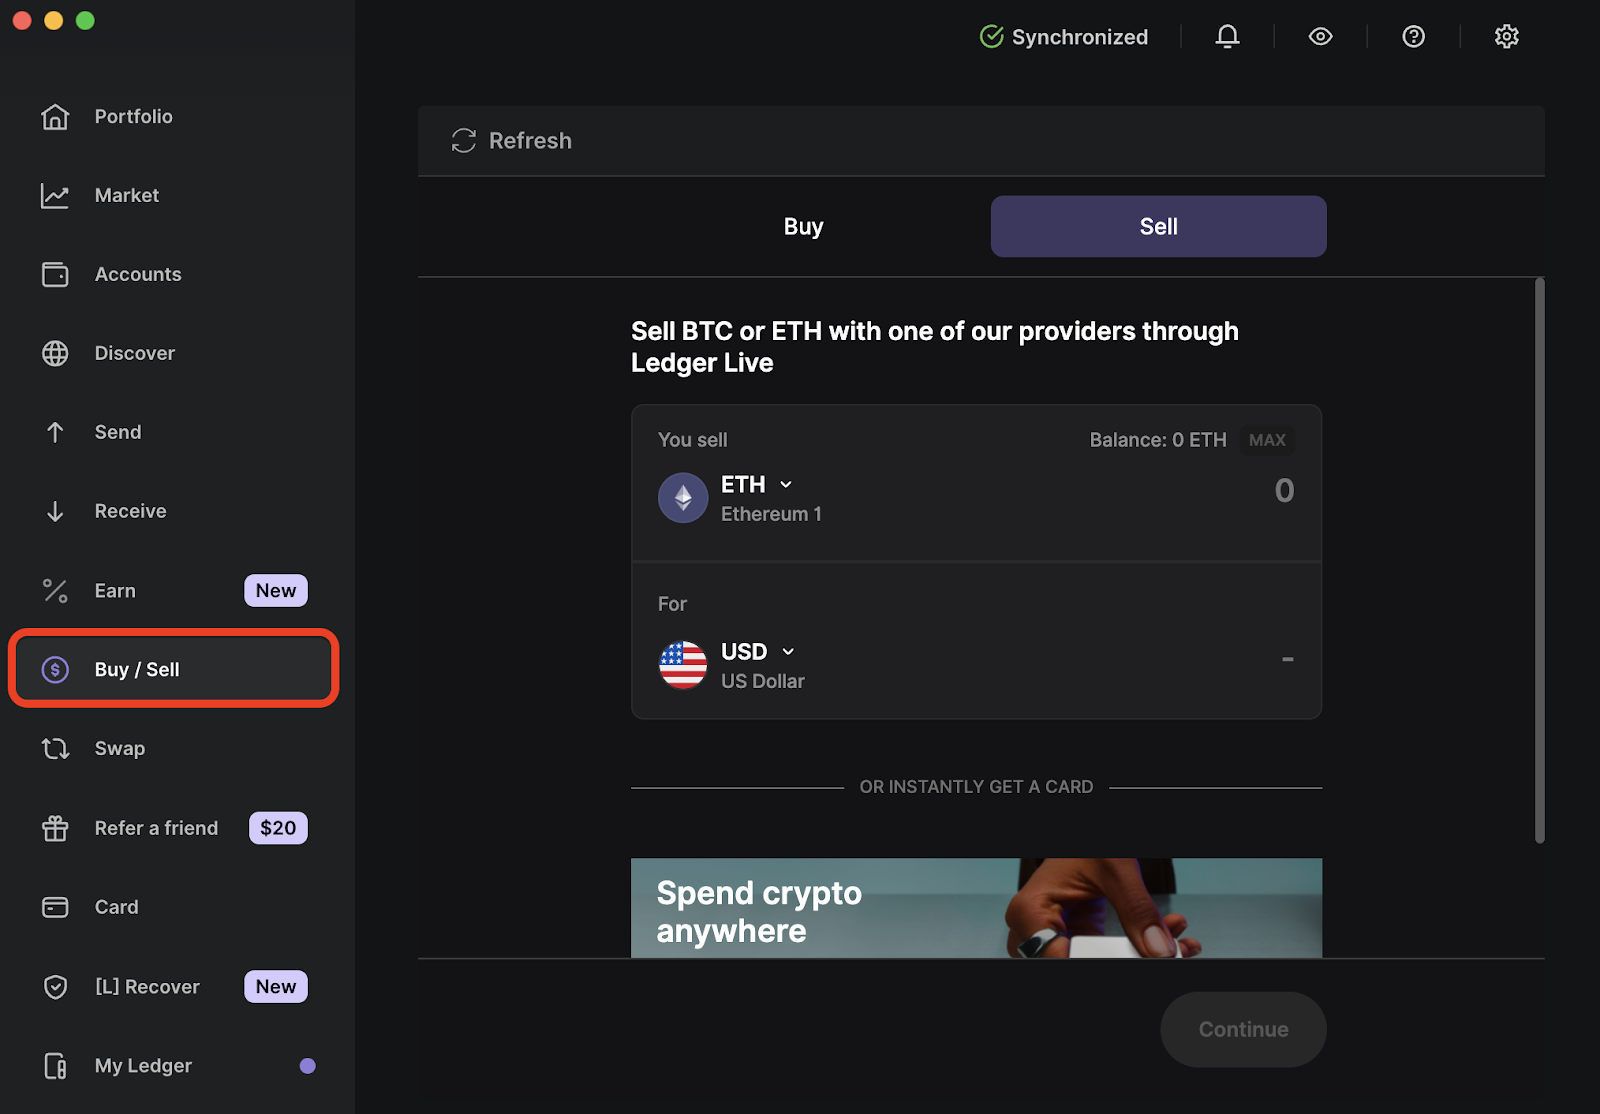Select the Sell tab
The height and width of the screenshot is (1114, 1600).
[1157, 226]
